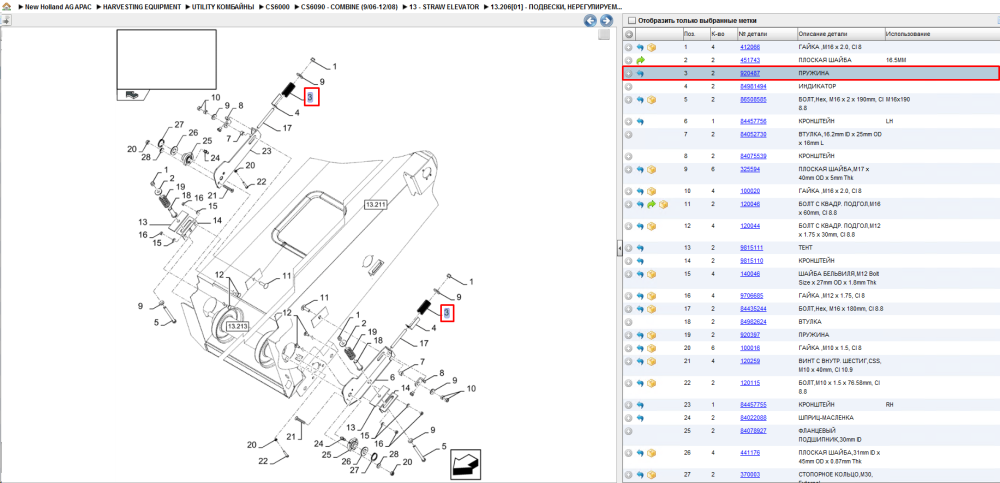Select the 'ШПРИЦ-МАСЛЕНКА' description text
1000x483 pixels.
[824, 418]
